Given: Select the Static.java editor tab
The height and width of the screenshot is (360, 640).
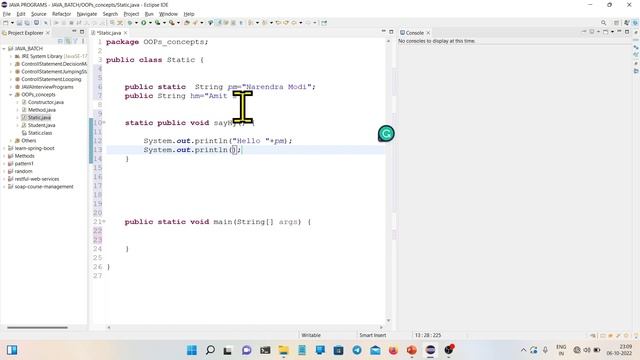Looking at the screenshot, I should (109, 33).
